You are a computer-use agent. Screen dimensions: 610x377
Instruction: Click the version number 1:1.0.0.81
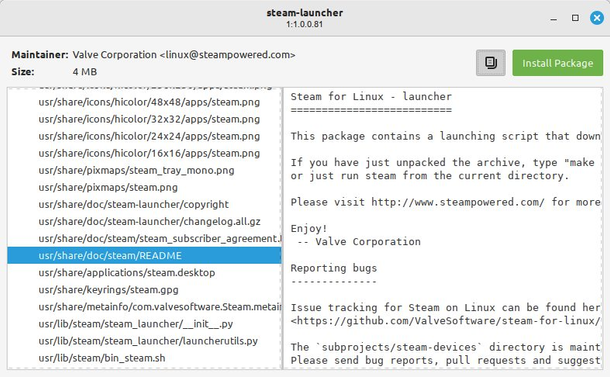305,24
